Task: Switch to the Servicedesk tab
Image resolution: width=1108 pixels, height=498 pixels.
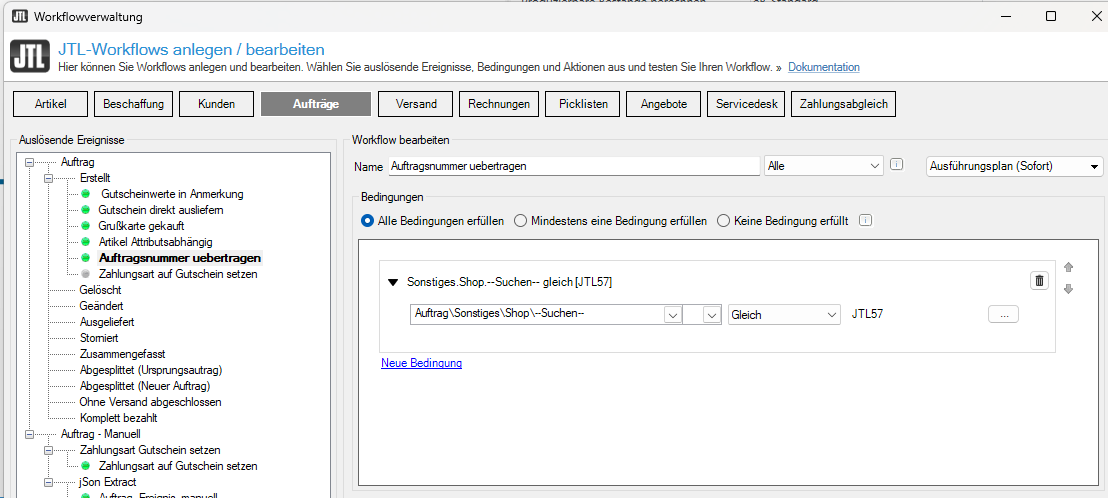Action: 746,104
